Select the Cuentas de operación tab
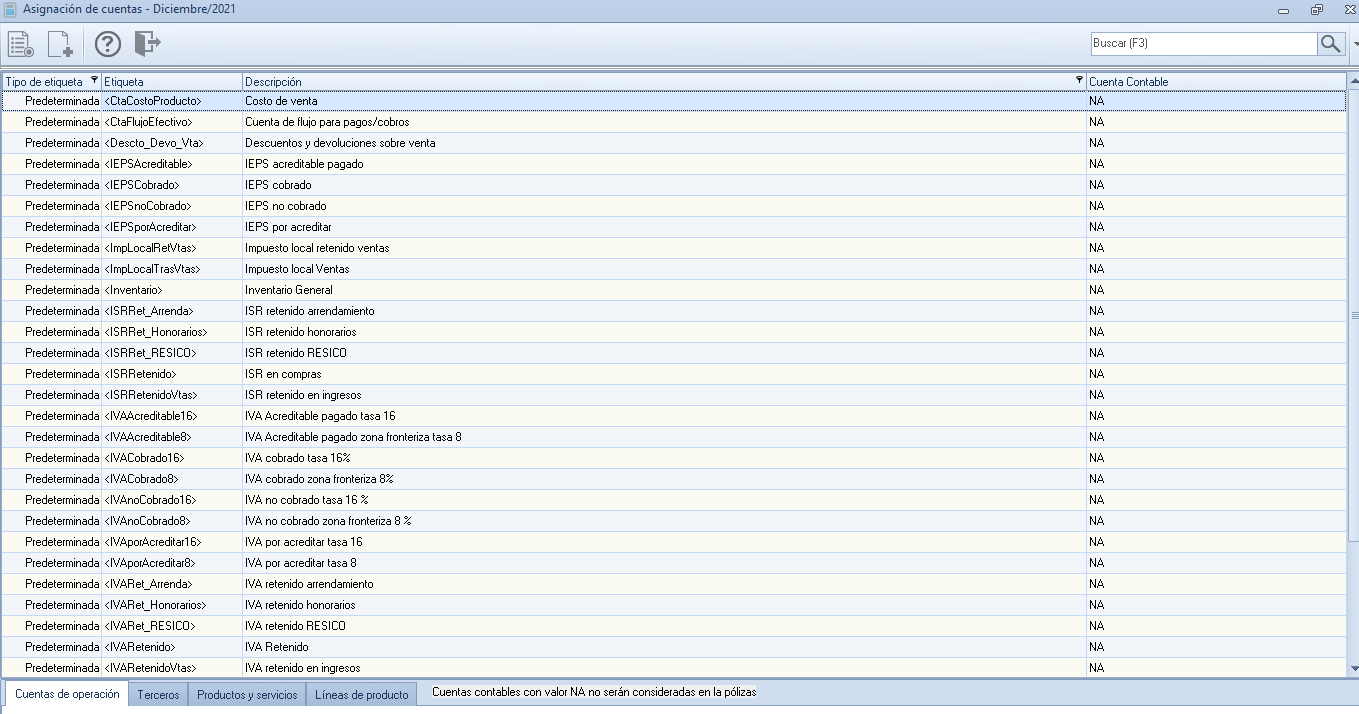Screen dimensions: 1359x714 pos(67,694)
